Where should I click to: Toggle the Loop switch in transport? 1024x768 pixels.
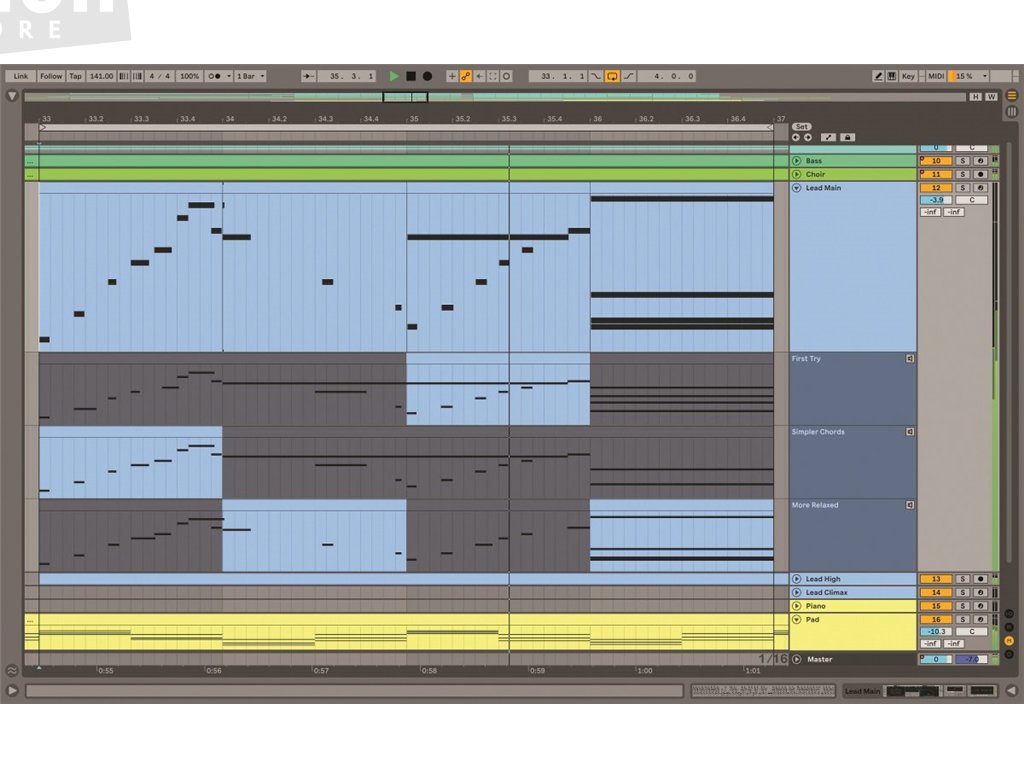tap(612, 76)
